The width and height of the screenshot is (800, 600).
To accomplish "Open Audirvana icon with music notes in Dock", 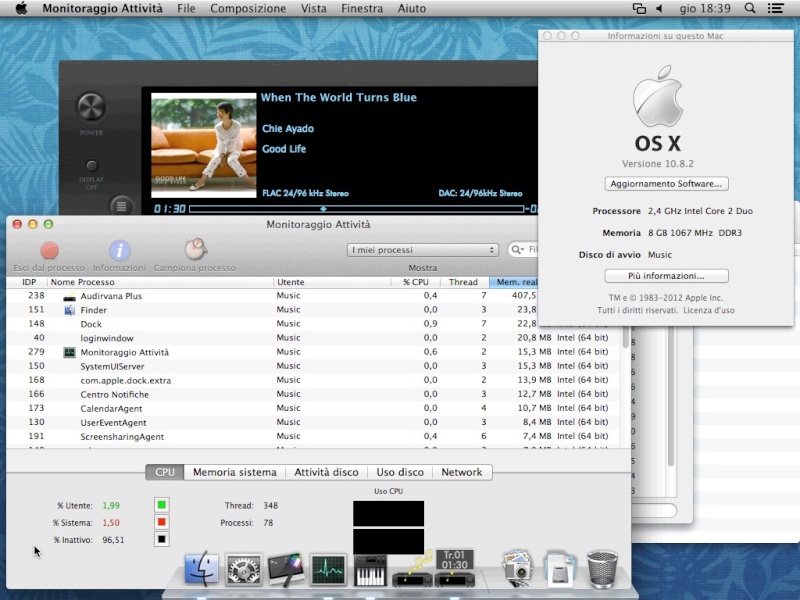I will tap(413, 570).
